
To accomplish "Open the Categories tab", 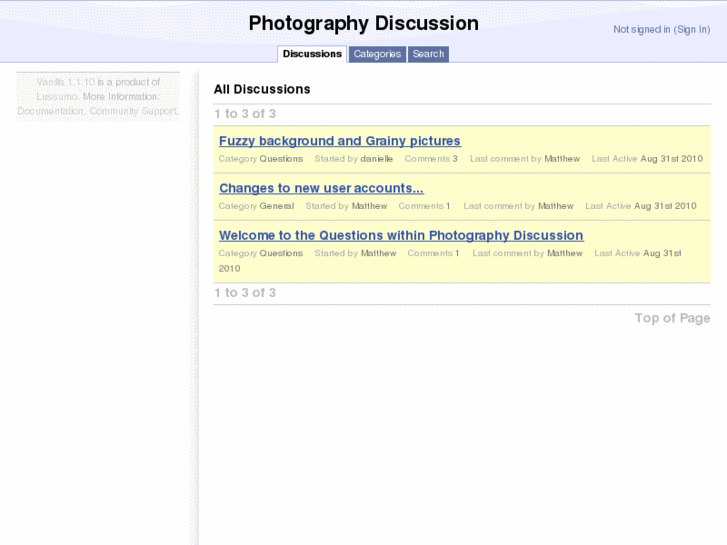I will click(x=377, y=54).
